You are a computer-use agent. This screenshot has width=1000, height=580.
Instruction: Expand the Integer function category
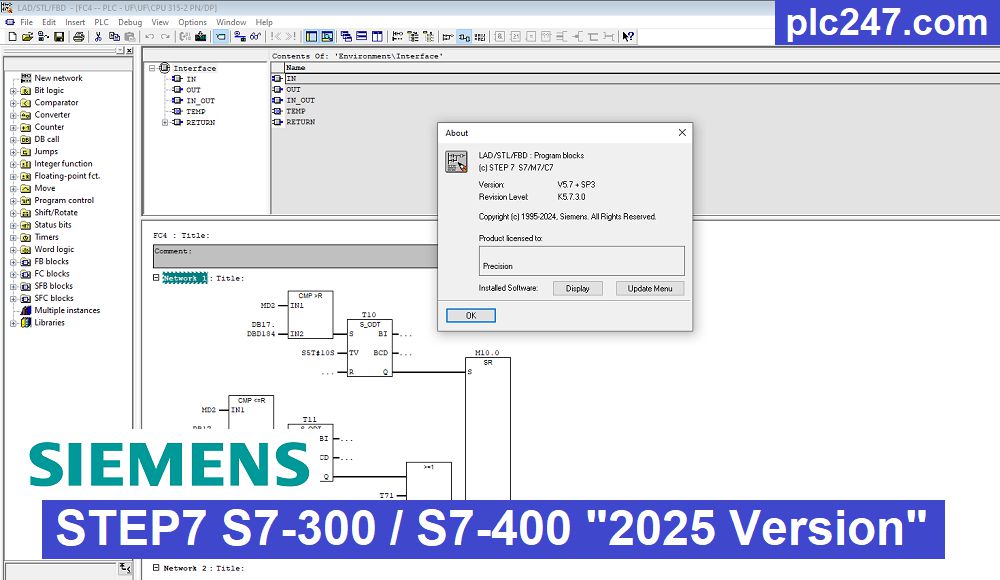click(13, 165)
